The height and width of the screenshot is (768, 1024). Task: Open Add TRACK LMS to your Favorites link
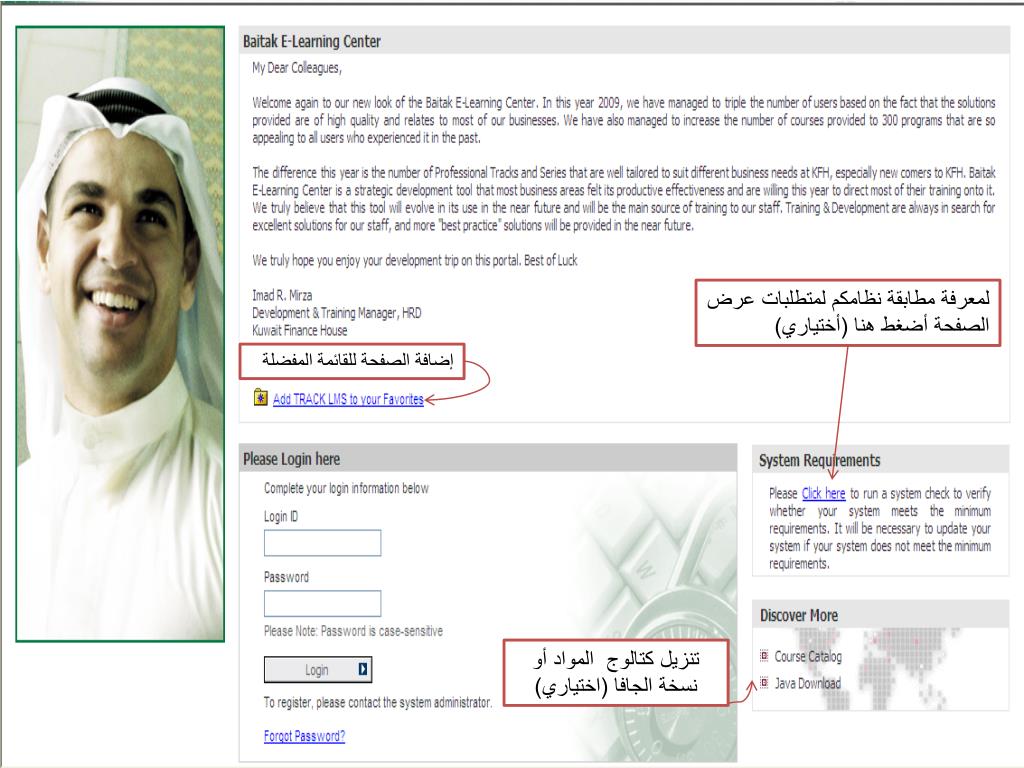pos(348,399)
